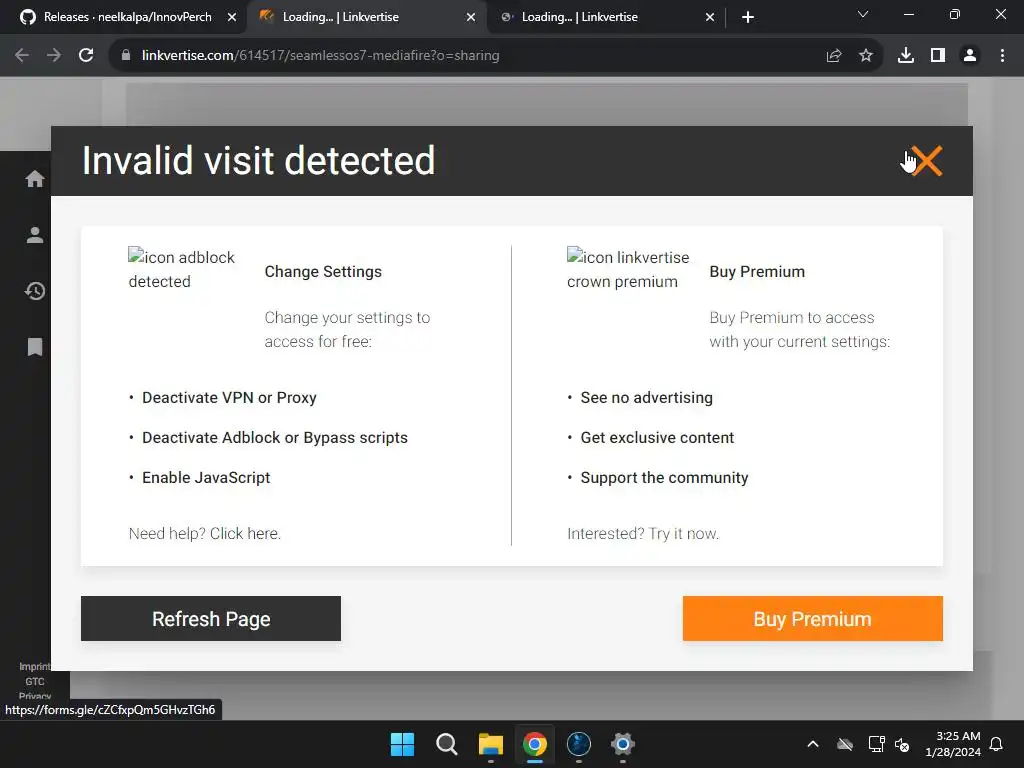This screenshot has width=1024, height=768.
Task: Share this page icon in address bar
Action: 834,56
